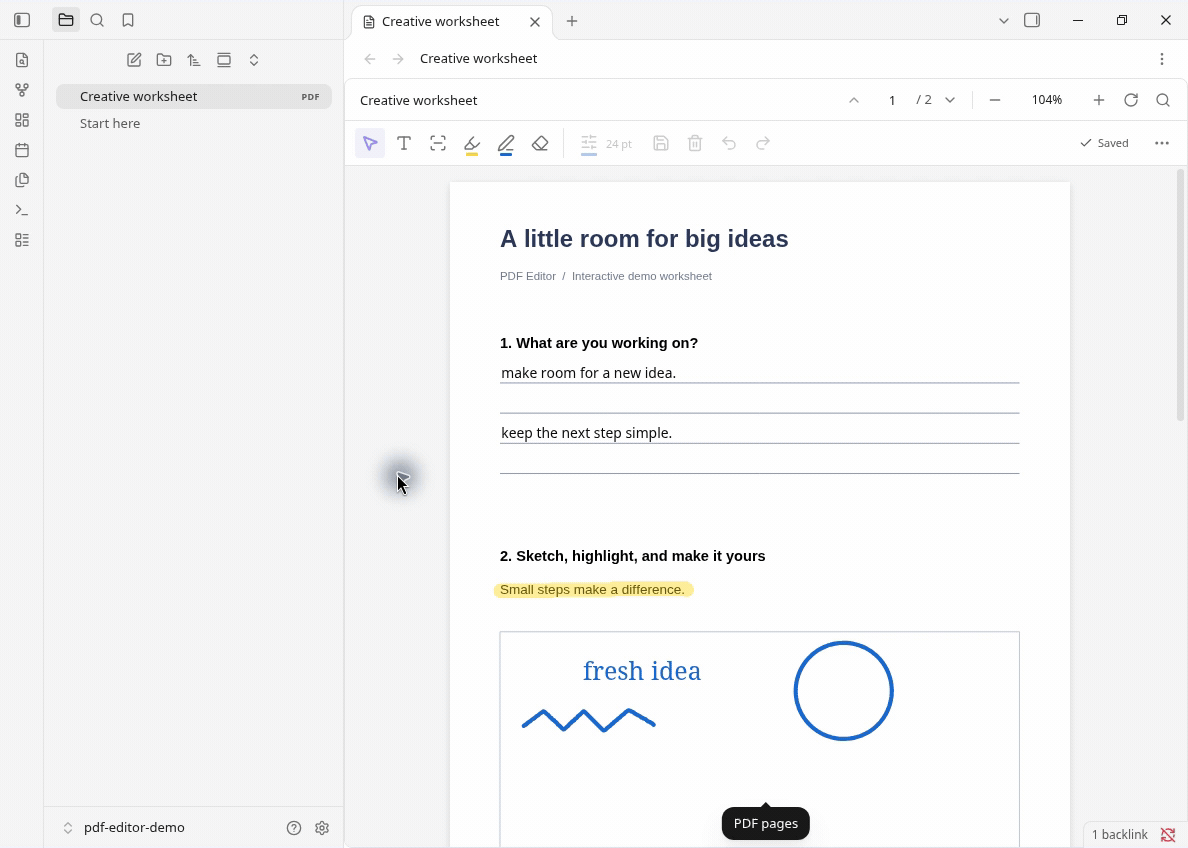Save annotations floppy disk icon
Screen dimensions: 1188x848
click(x=661, y=143)
